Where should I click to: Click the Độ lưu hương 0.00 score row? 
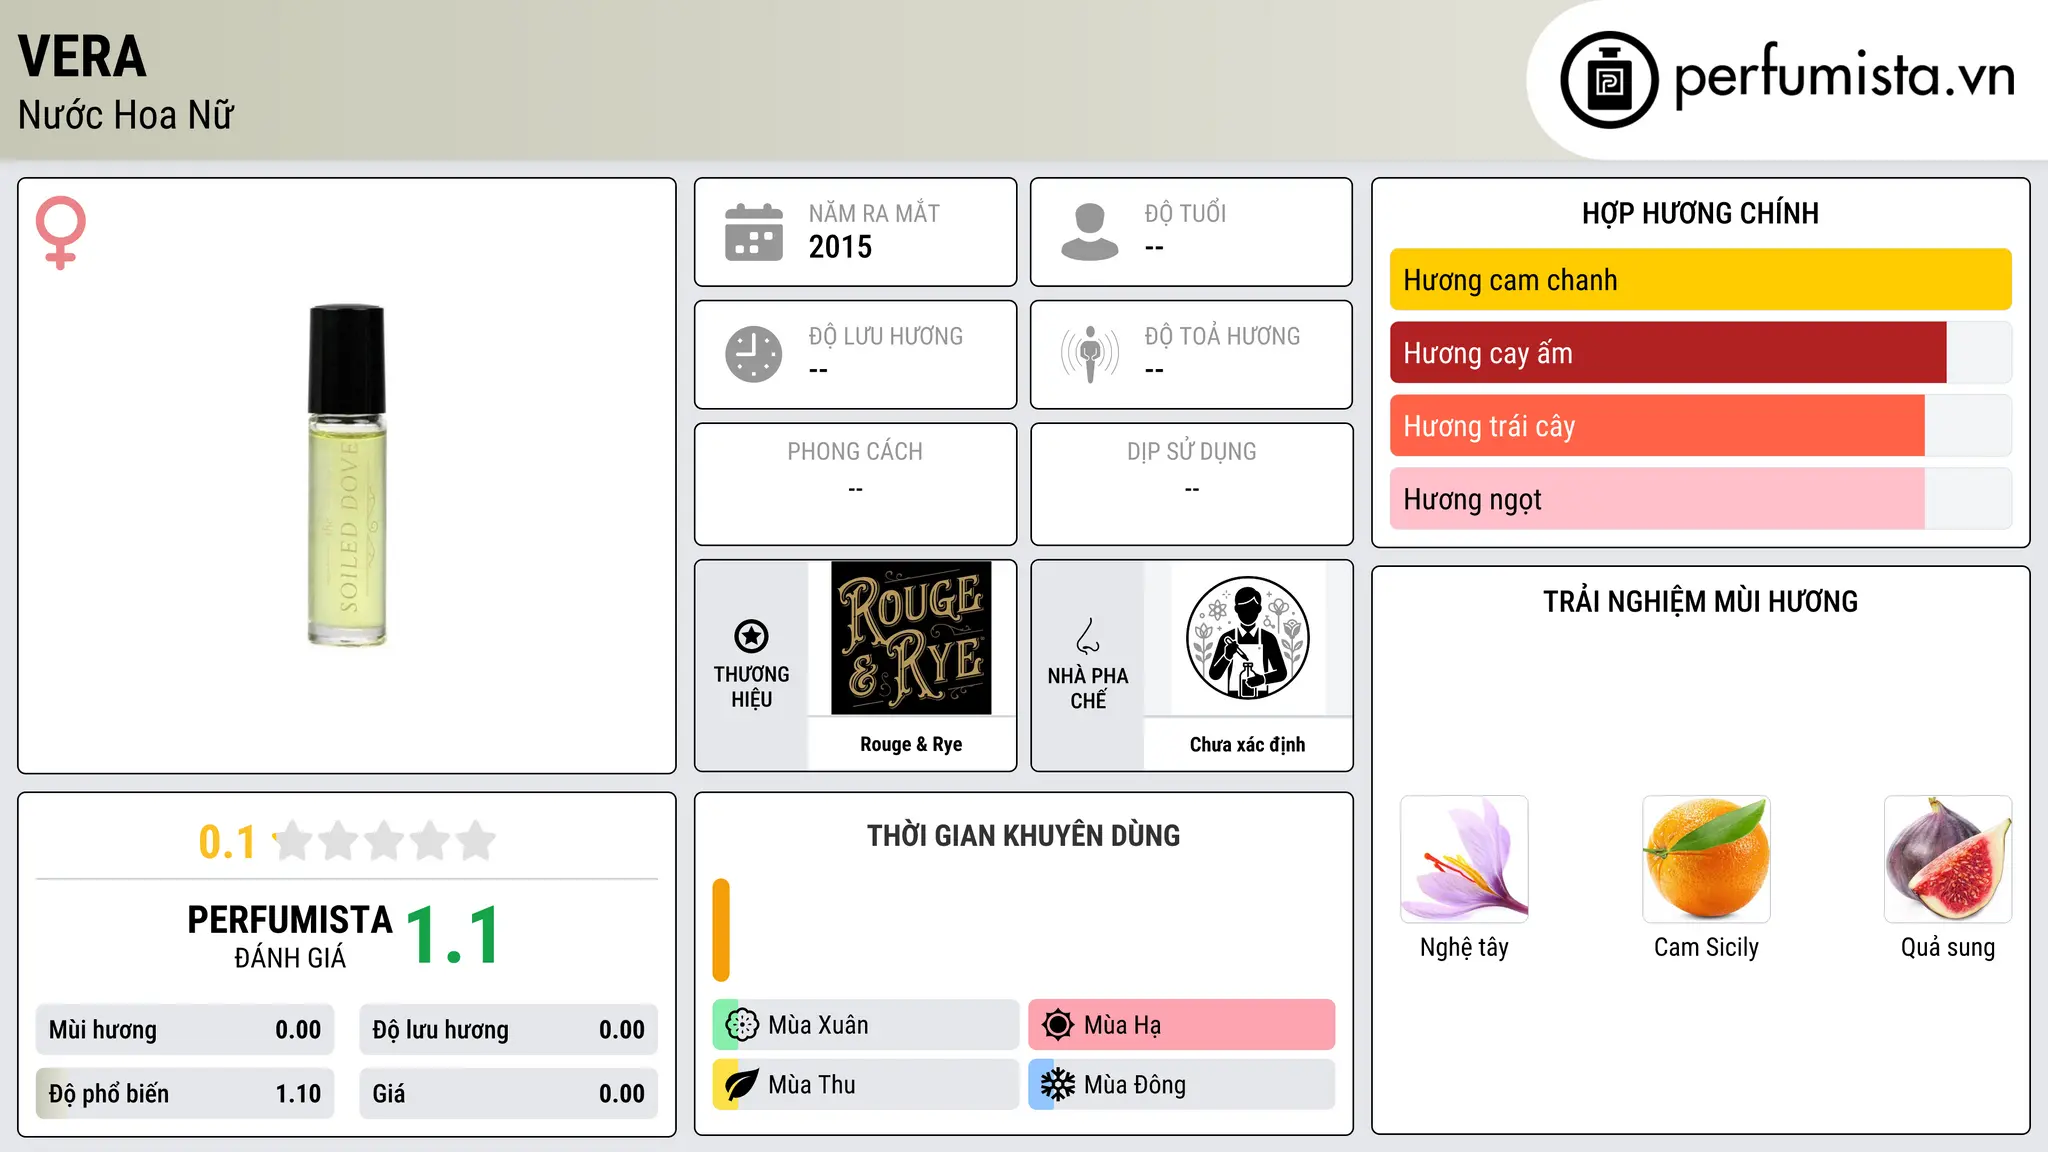pyautogui.click(x=508, y=1030)
